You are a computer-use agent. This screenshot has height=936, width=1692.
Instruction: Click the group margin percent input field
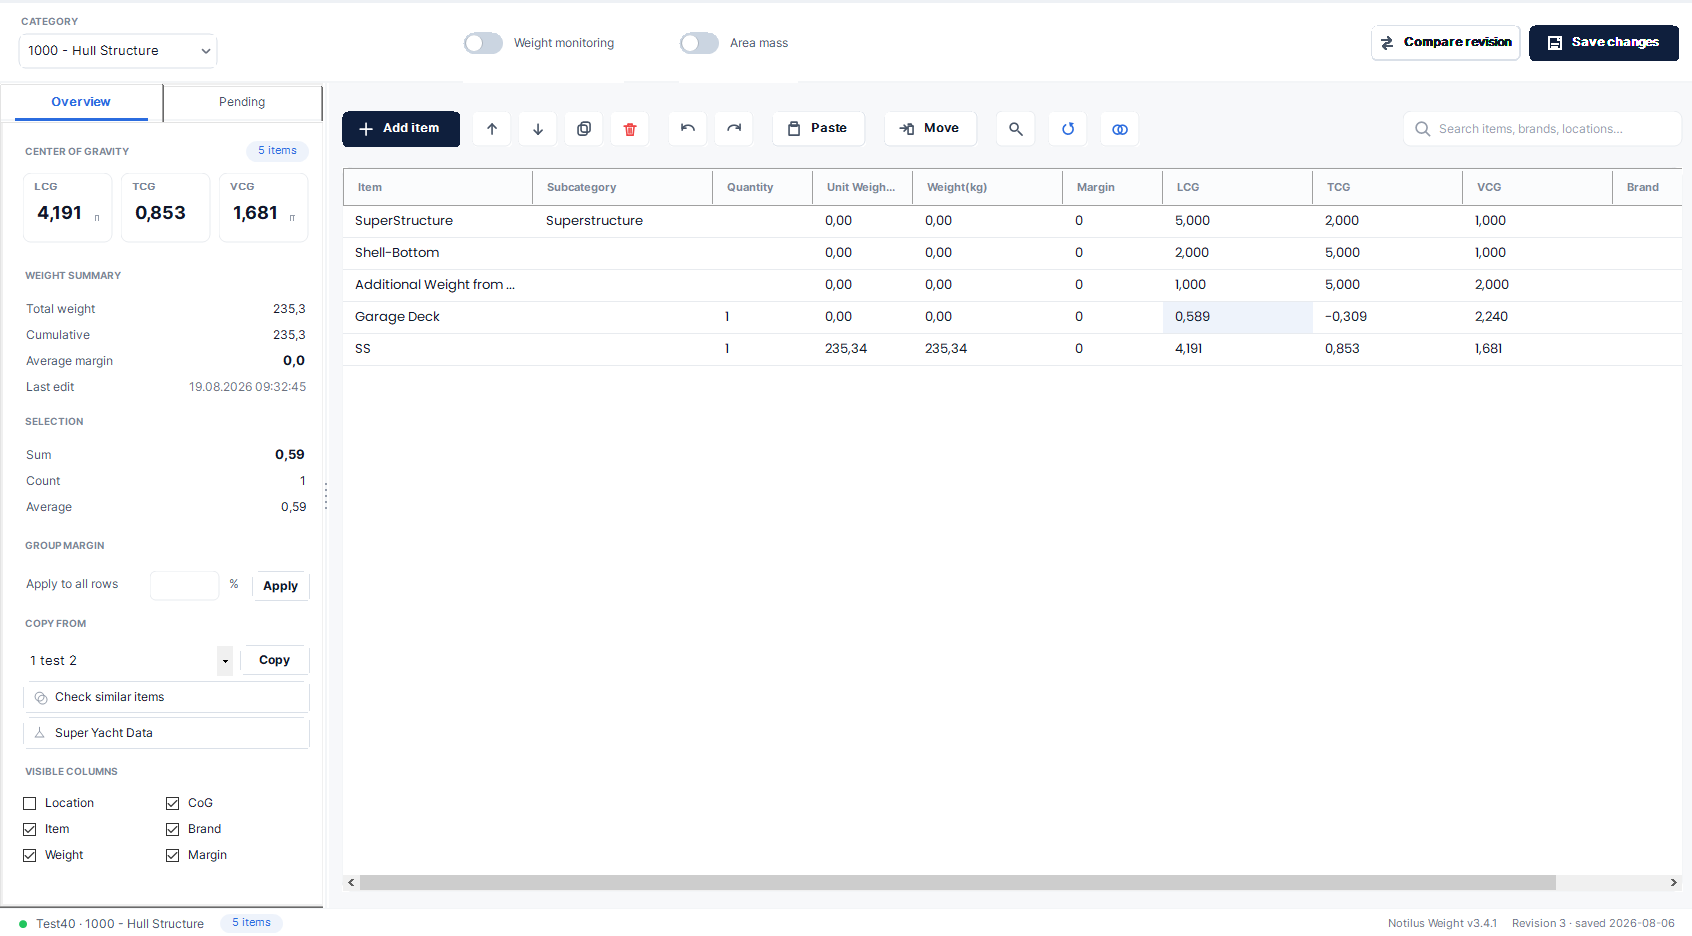coord(184,585)
